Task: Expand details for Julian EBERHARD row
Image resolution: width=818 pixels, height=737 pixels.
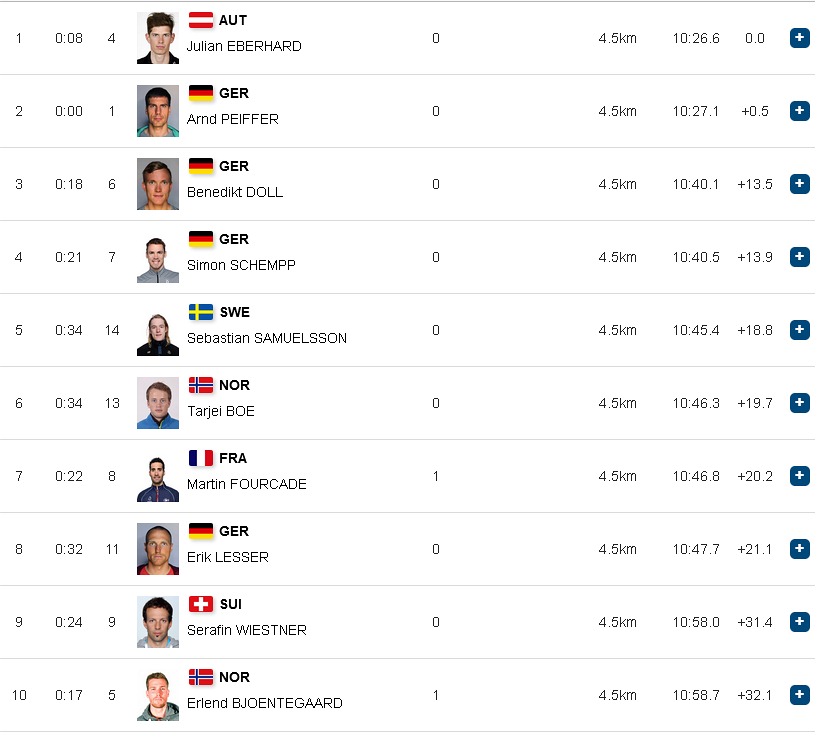Action: [x=799, y=38]
